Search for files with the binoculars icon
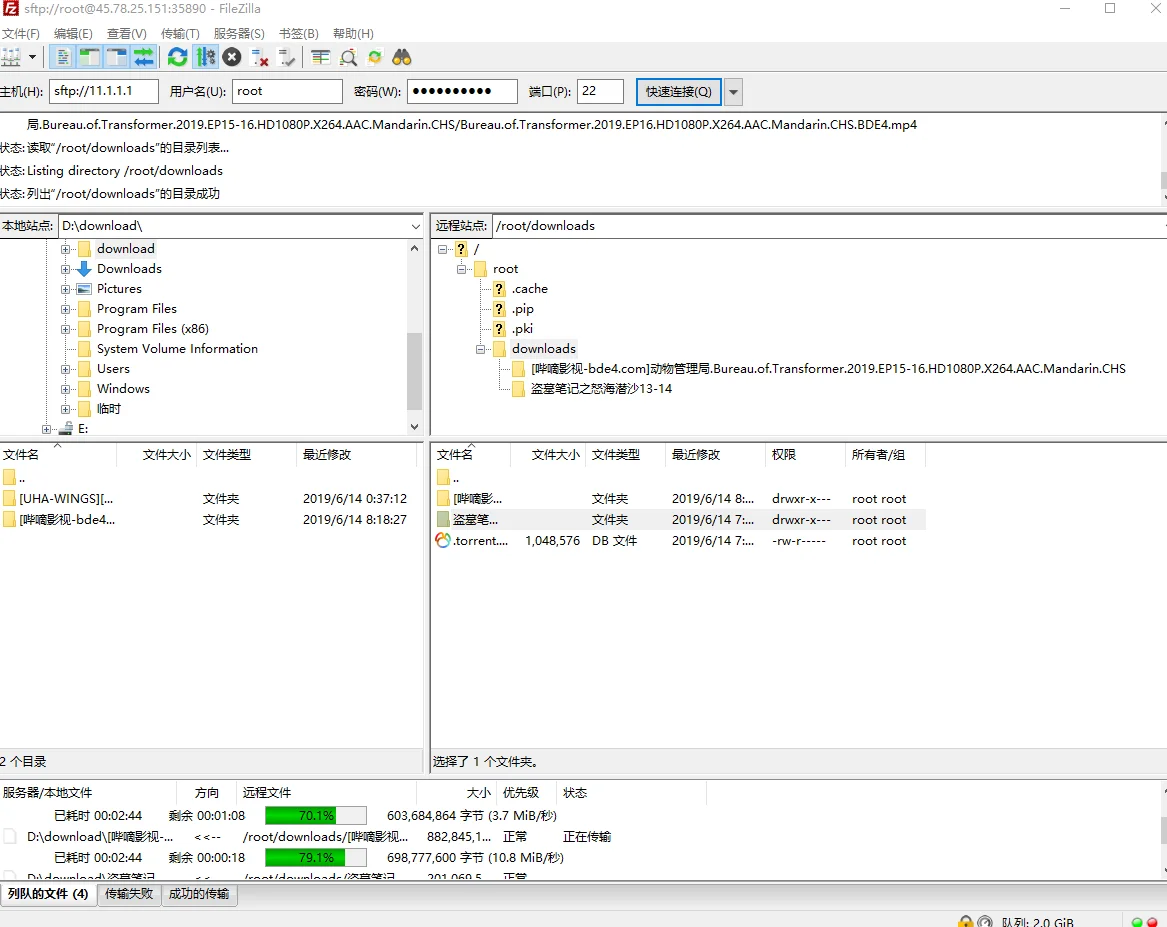Image resolution: width=1167 pixels, height=927 pixels. [x=402, y=57]
